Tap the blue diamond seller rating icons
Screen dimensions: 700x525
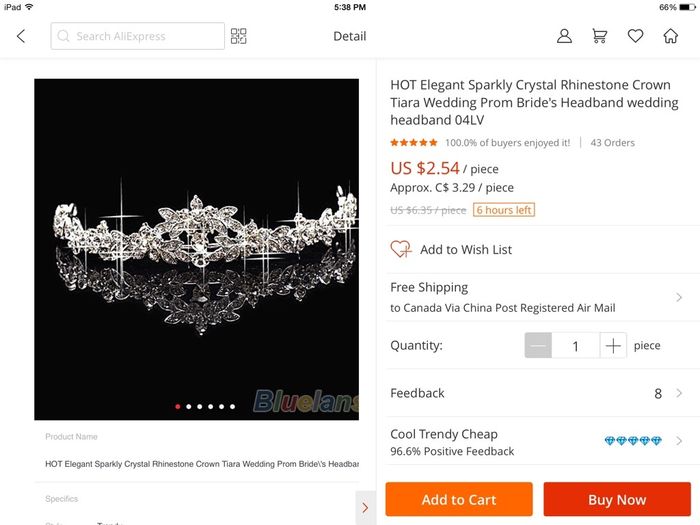tap(633, 441)
